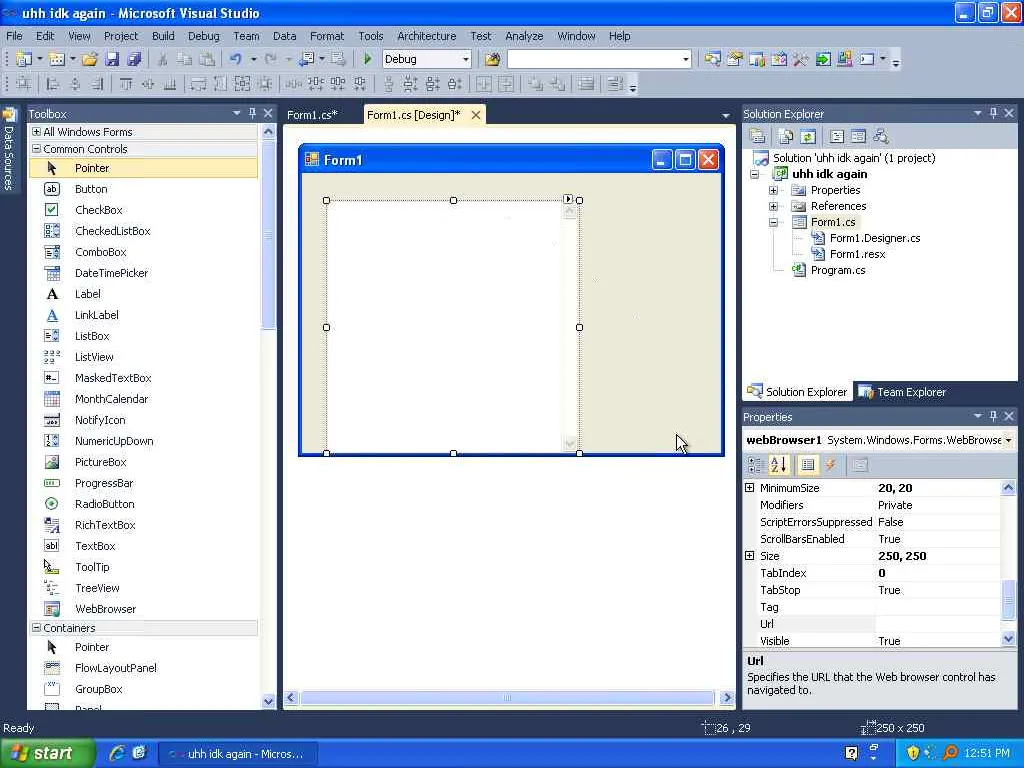Image resolution: width=1024 pixels, height=768 pixels.
Task: Toggle auto-hide pin on Properties panel
Action: pyautogui.click(x=993, y=416)
